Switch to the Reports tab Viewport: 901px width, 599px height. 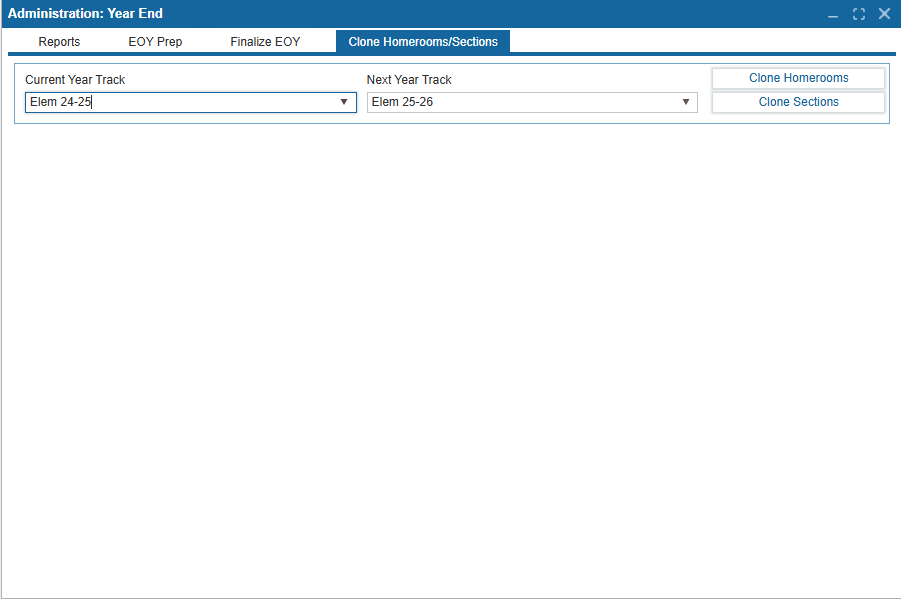coord(59,42)
